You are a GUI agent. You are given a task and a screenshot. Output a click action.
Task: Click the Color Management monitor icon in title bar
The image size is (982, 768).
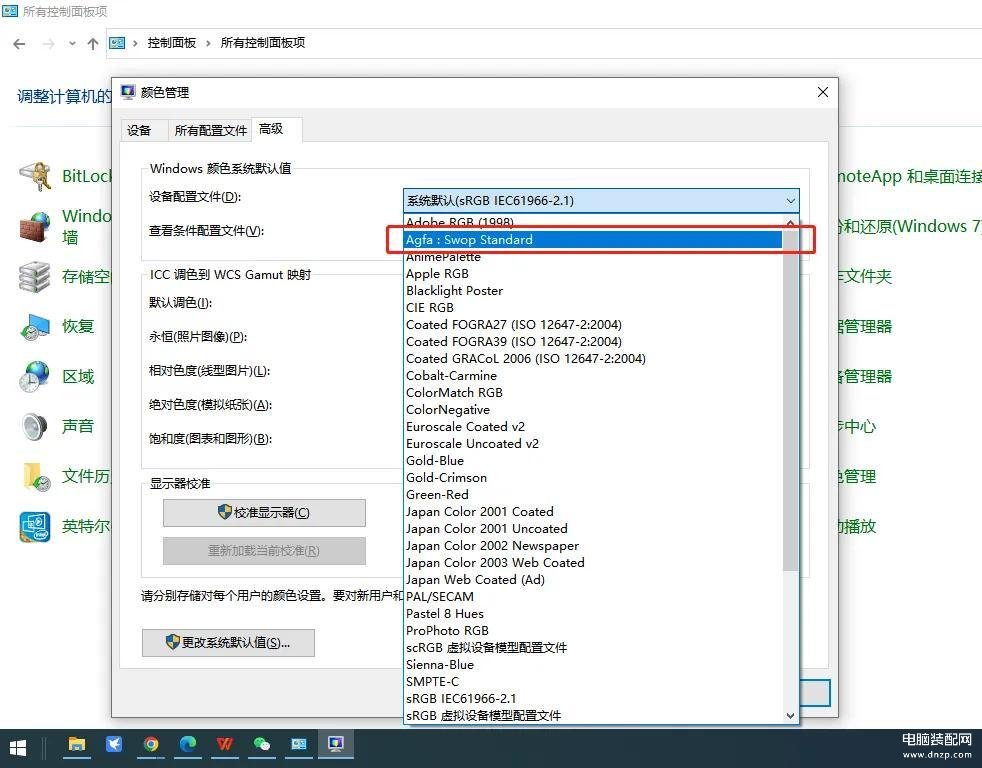click(128, 92)
